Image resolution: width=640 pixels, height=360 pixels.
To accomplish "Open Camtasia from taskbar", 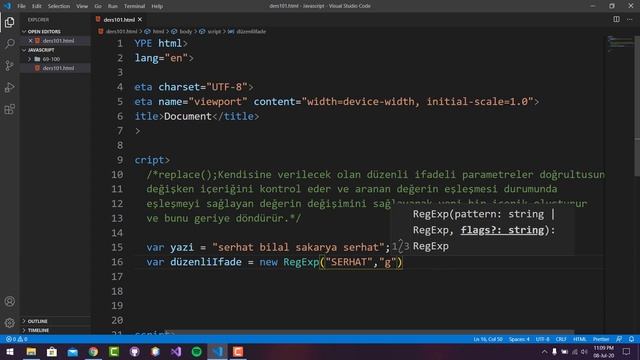I will (114, 351).
